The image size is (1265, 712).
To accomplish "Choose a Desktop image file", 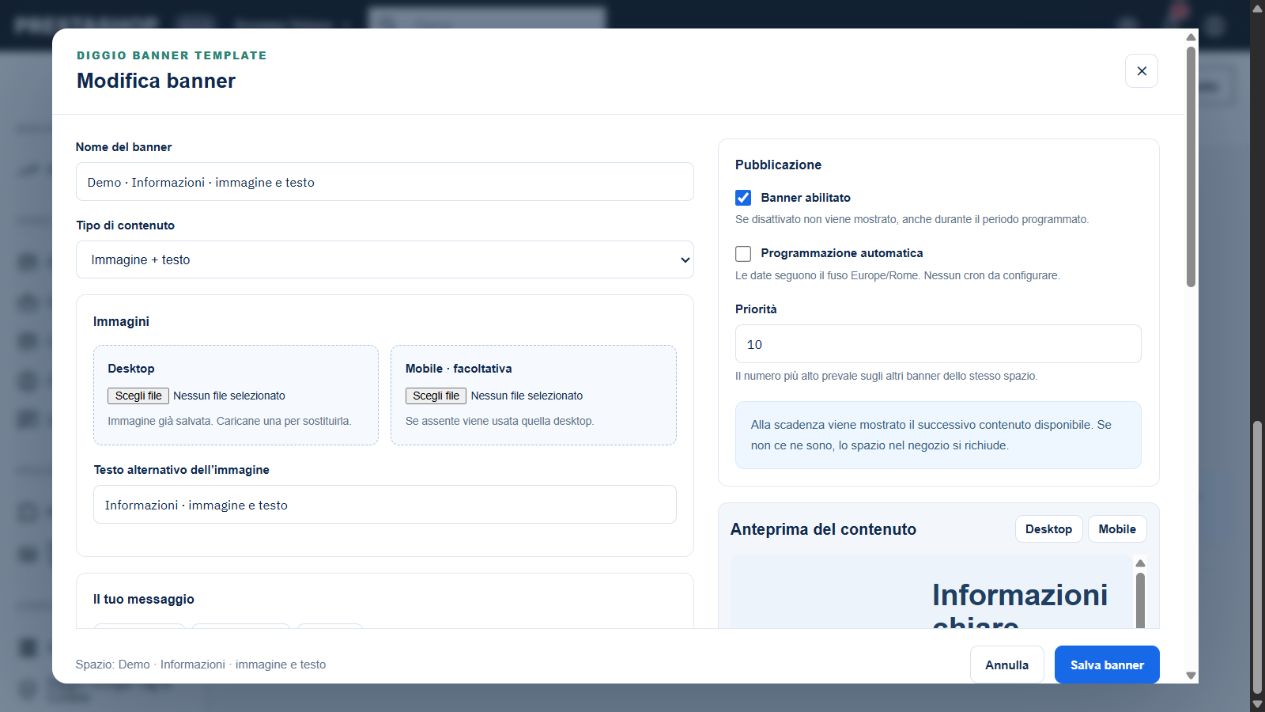I will 138,396.
